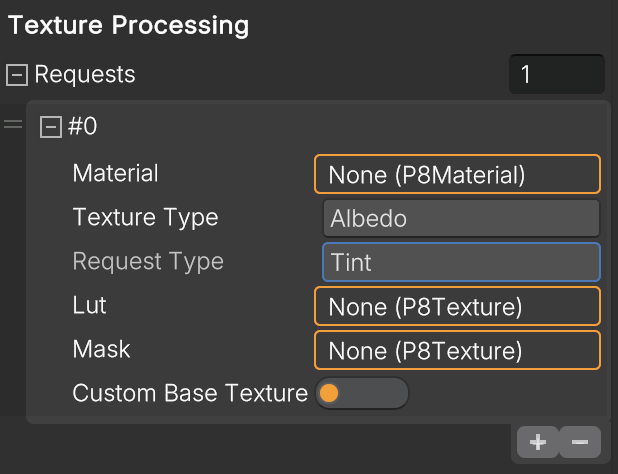Collapse the #0 request entry
Viewport: 618px width, 474px height.
click(51, 127)
